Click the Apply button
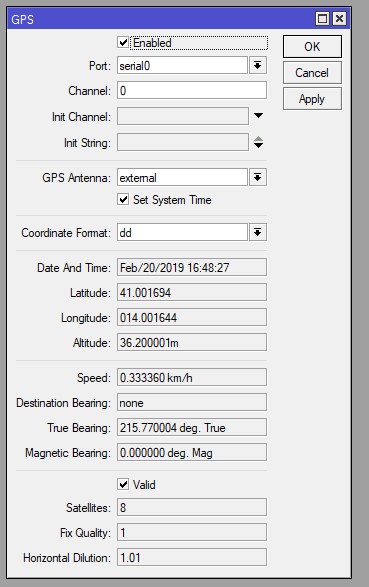This screenshot has height=587, width=369. click(x=312, y=99)
